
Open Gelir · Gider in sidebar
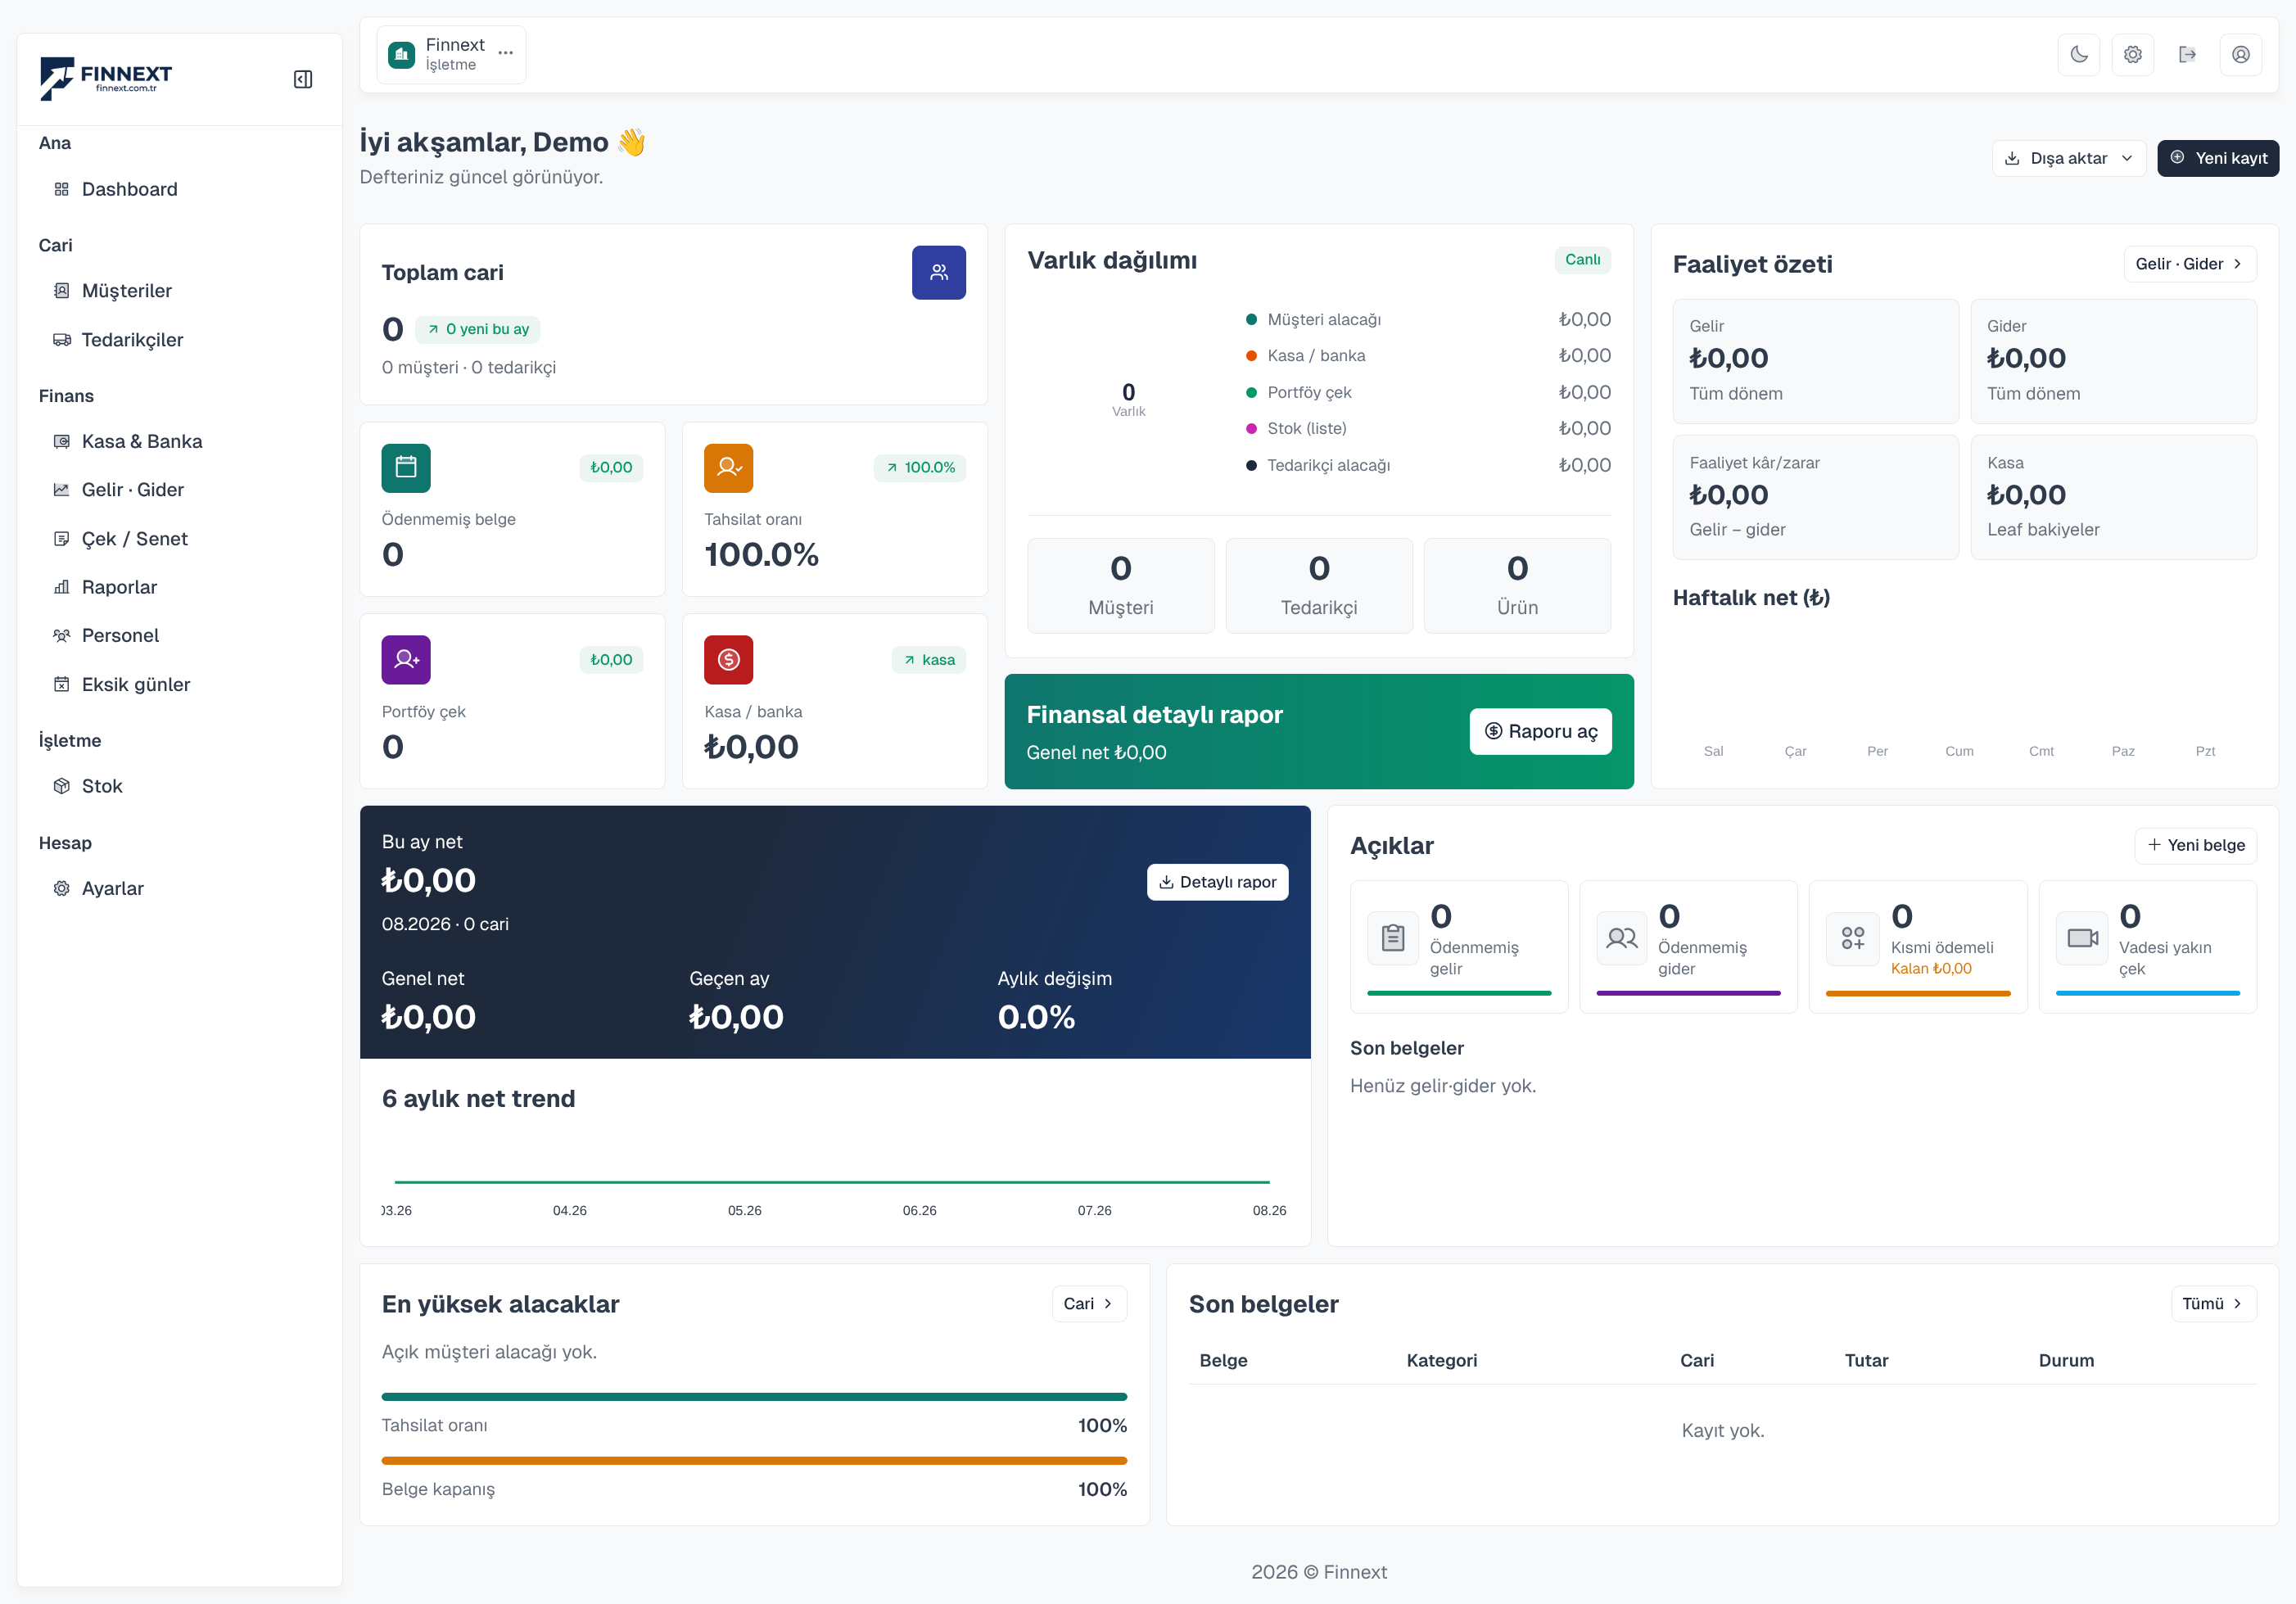(x=180, y=490)
